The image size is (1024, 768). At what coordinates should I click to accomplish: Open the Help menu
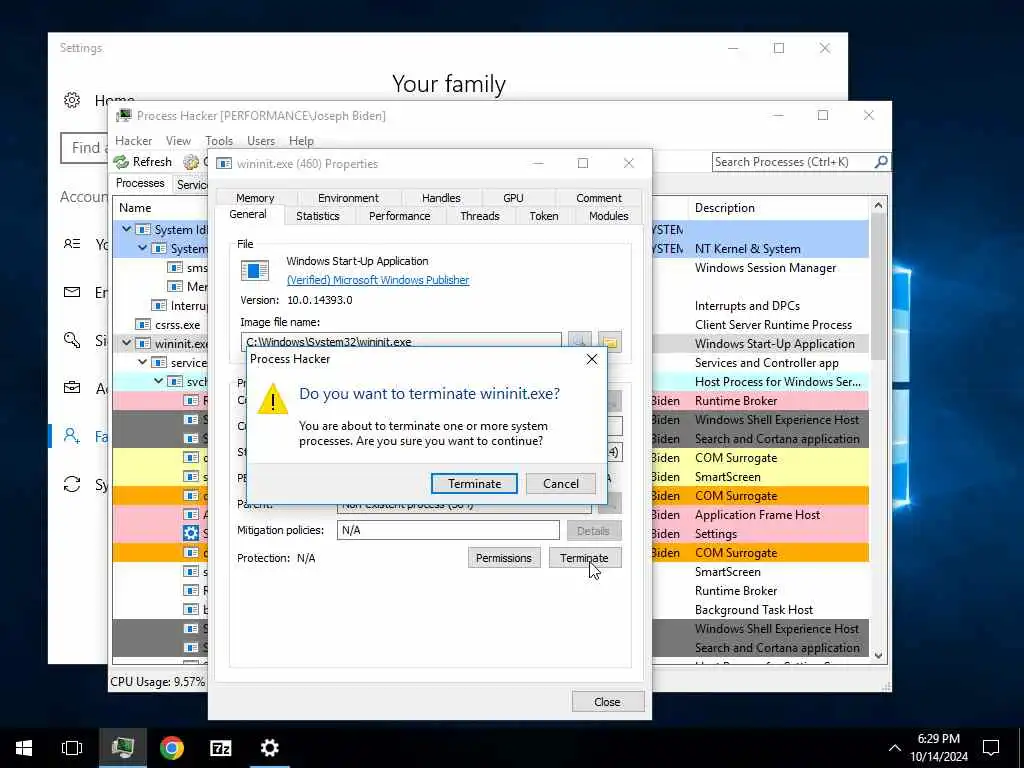point(301,141)
